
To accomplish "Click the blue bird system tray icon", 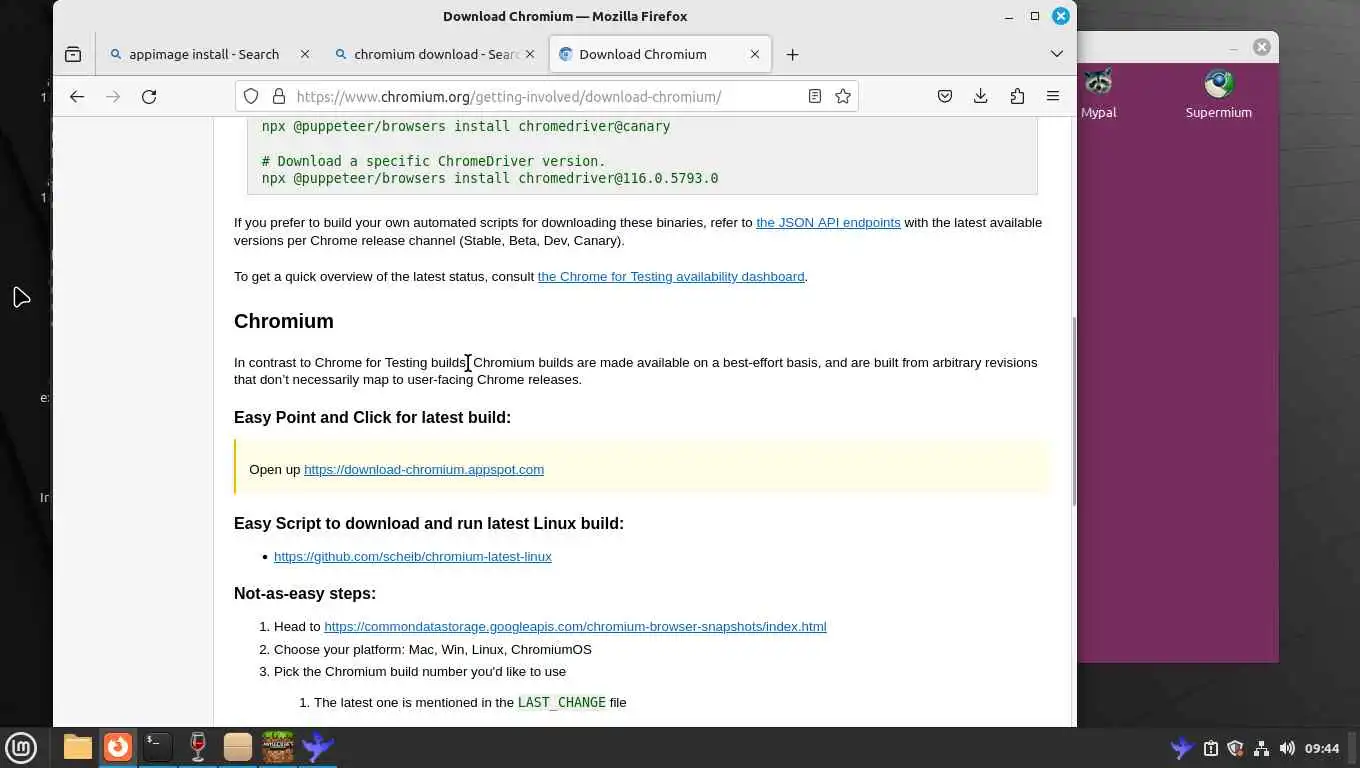I will (1182, 748).
